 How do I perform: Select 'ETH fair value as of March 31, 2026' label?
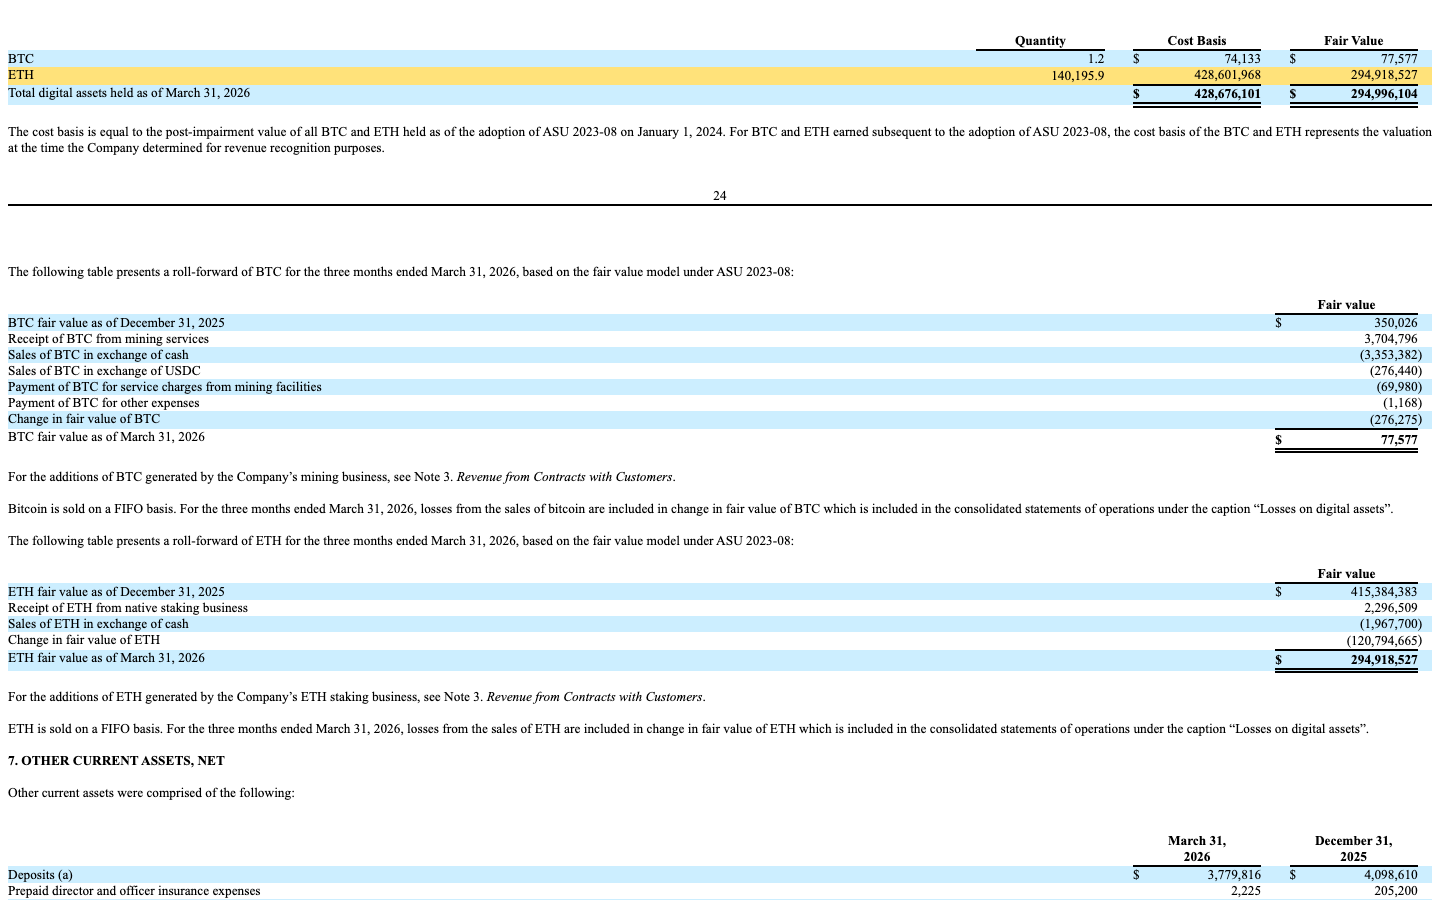pyautogui.click(x=106, y=658)
